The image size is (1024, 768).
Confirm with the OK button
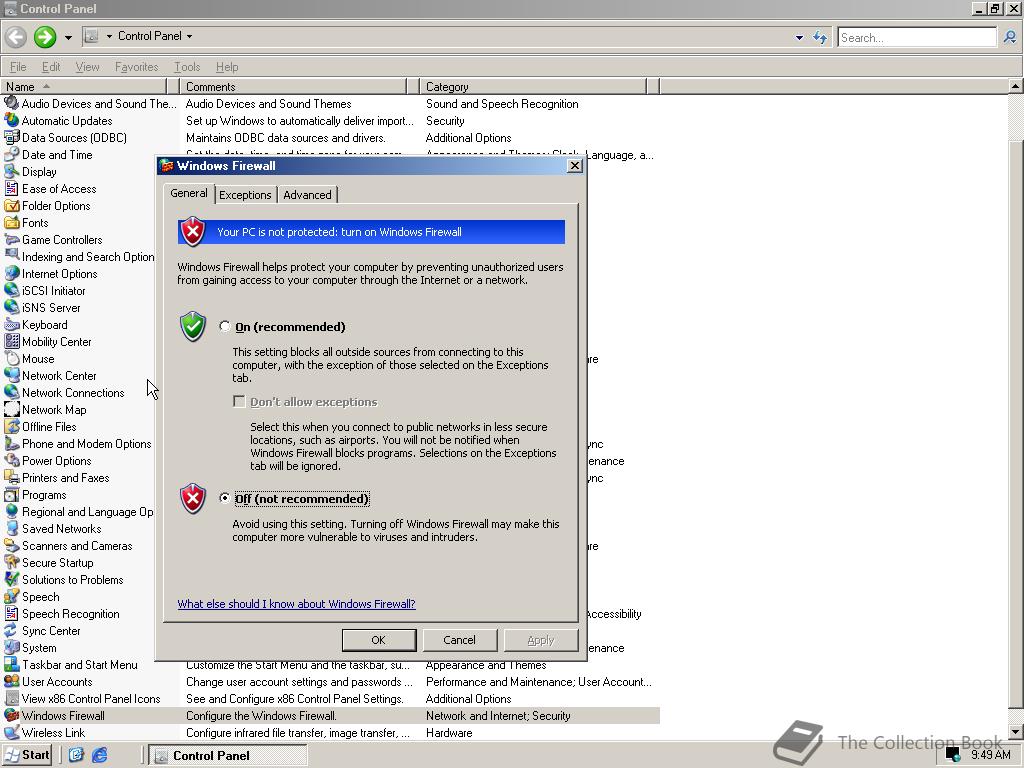tap(379, 640)
